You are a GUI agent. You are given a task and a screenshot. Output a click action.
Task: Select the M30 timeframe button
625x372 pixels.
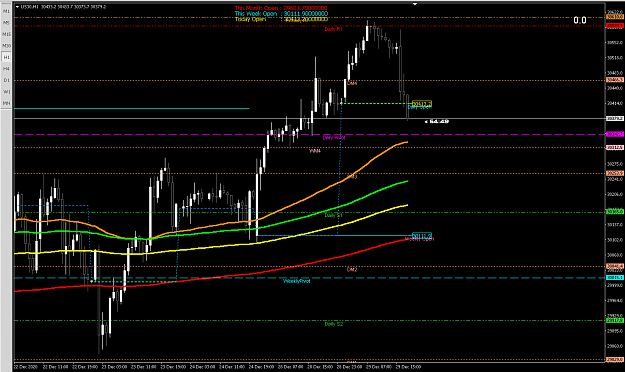coord(6,46)
